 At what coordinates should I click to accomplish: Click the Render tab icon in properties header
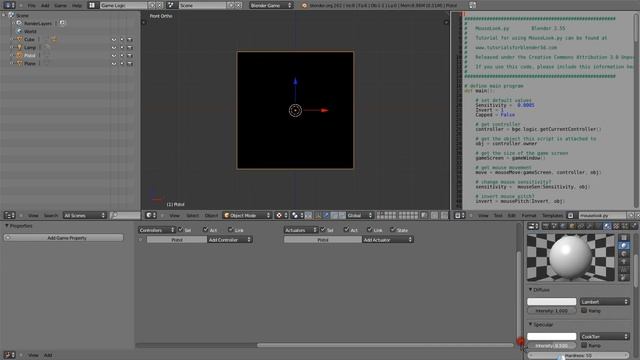click(x=546, y=226)
